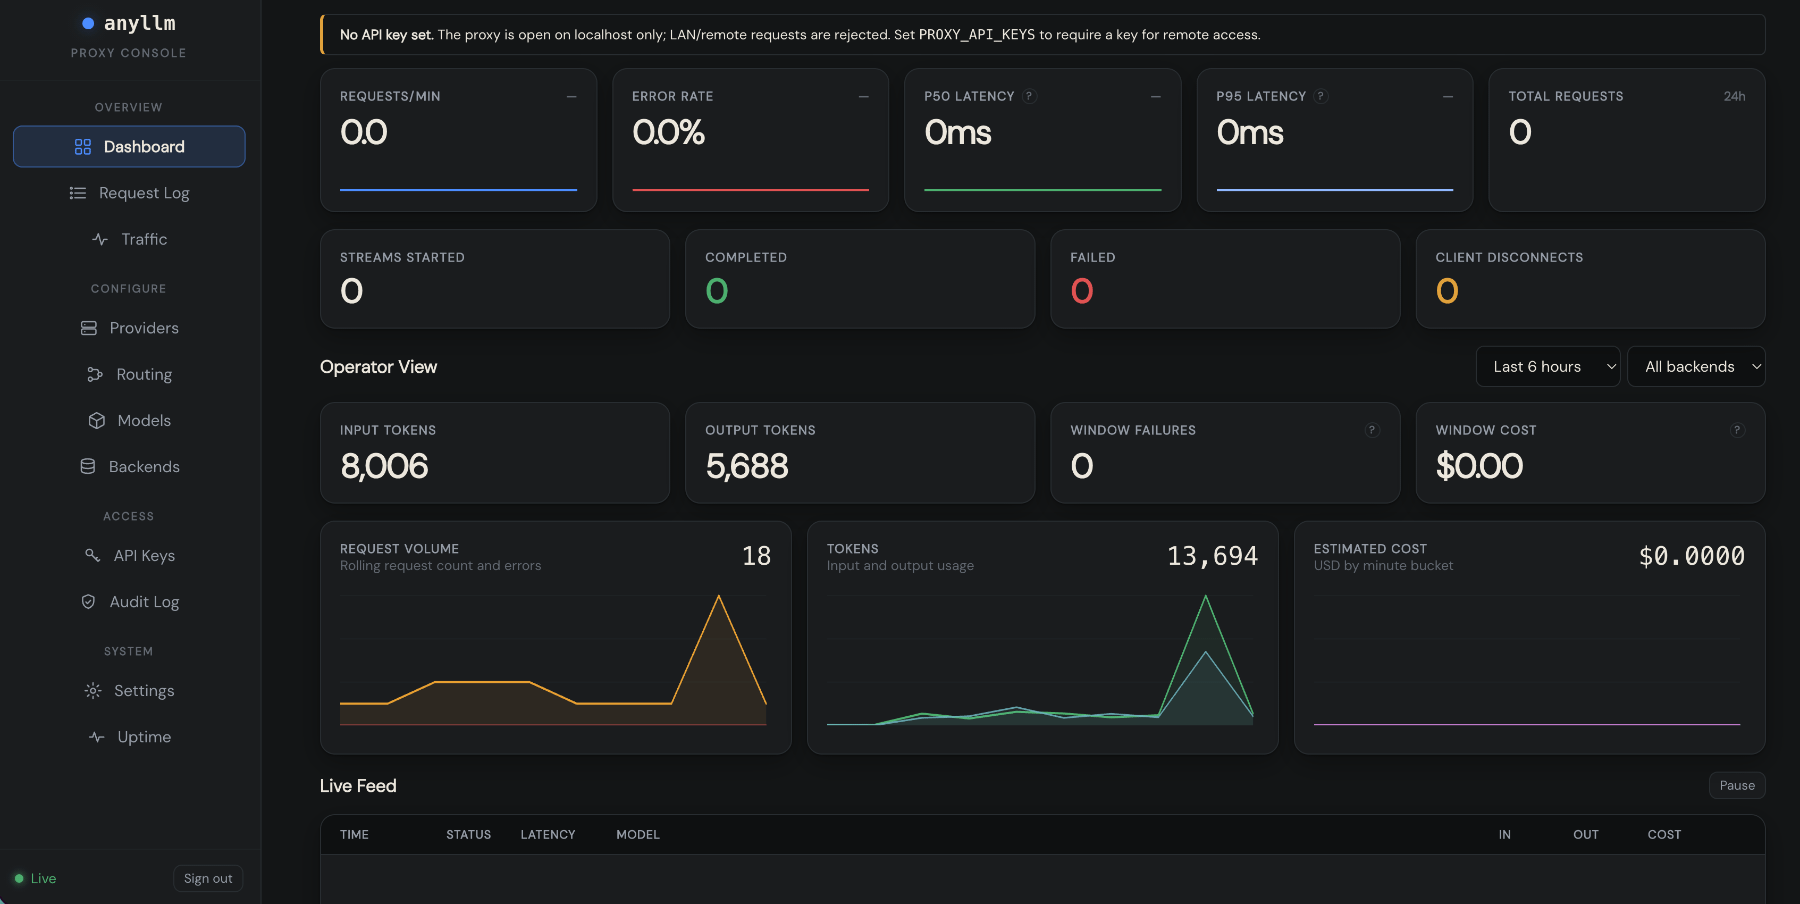Image resolution: width=1800 pixels, height=904 pixels.
Task: Click the TIME column header
Action: [x=354, y=835]
